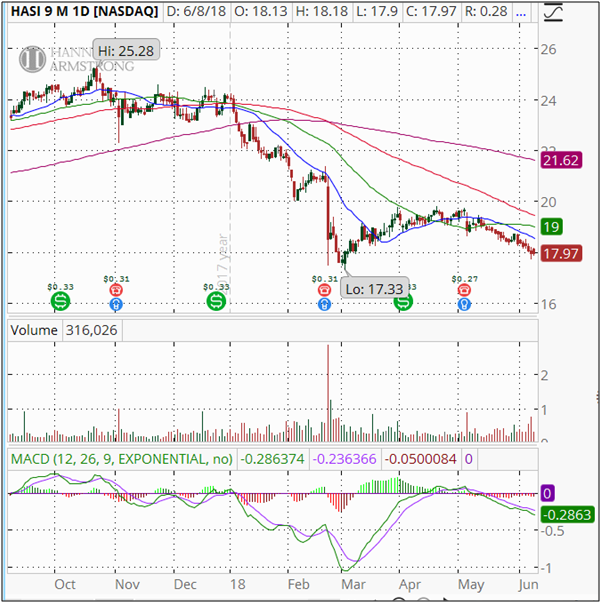Click the MACD (12, 26, 9, EXPONENTIAL, no) label
Viewport: 602px width, 603px height.
[x=122, y=459]
